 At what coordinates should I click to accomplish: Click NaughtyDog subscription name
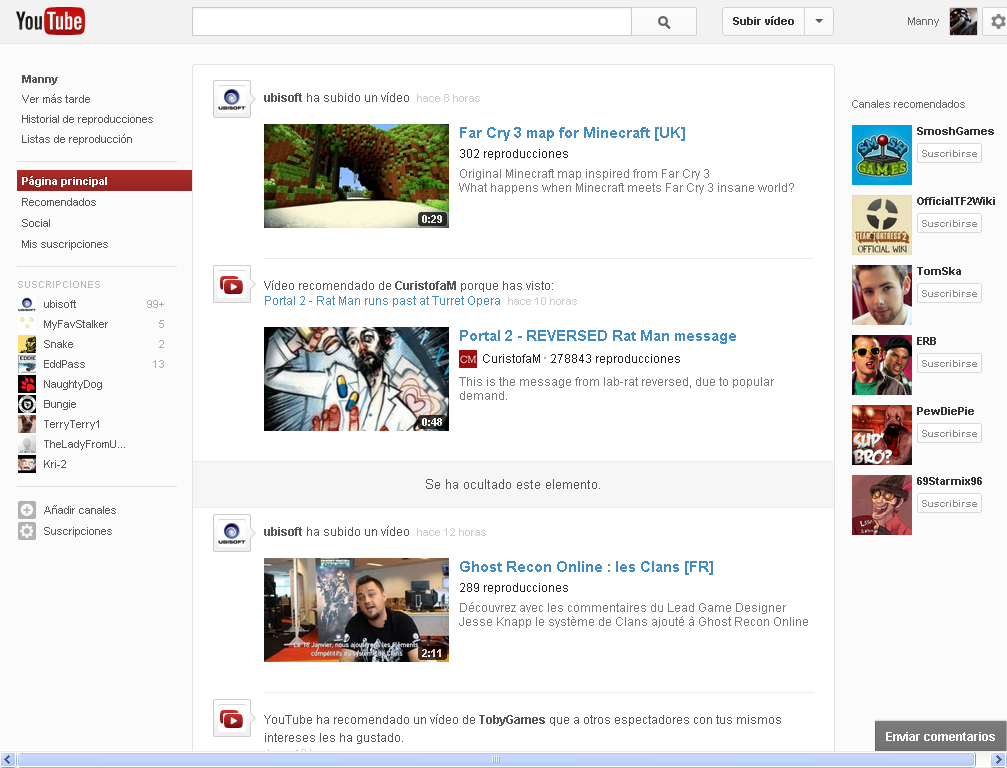click(x=73, y=385)
